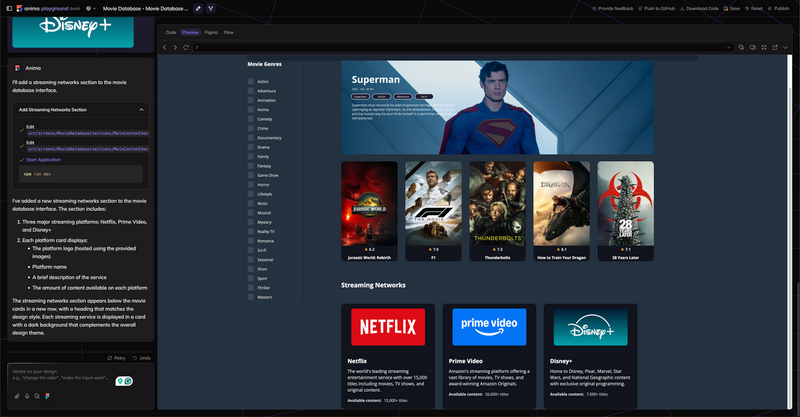Viewport: 800px width, 417px height.
Task: Click the npm run dev command block
Action: (x=81, y=174)
